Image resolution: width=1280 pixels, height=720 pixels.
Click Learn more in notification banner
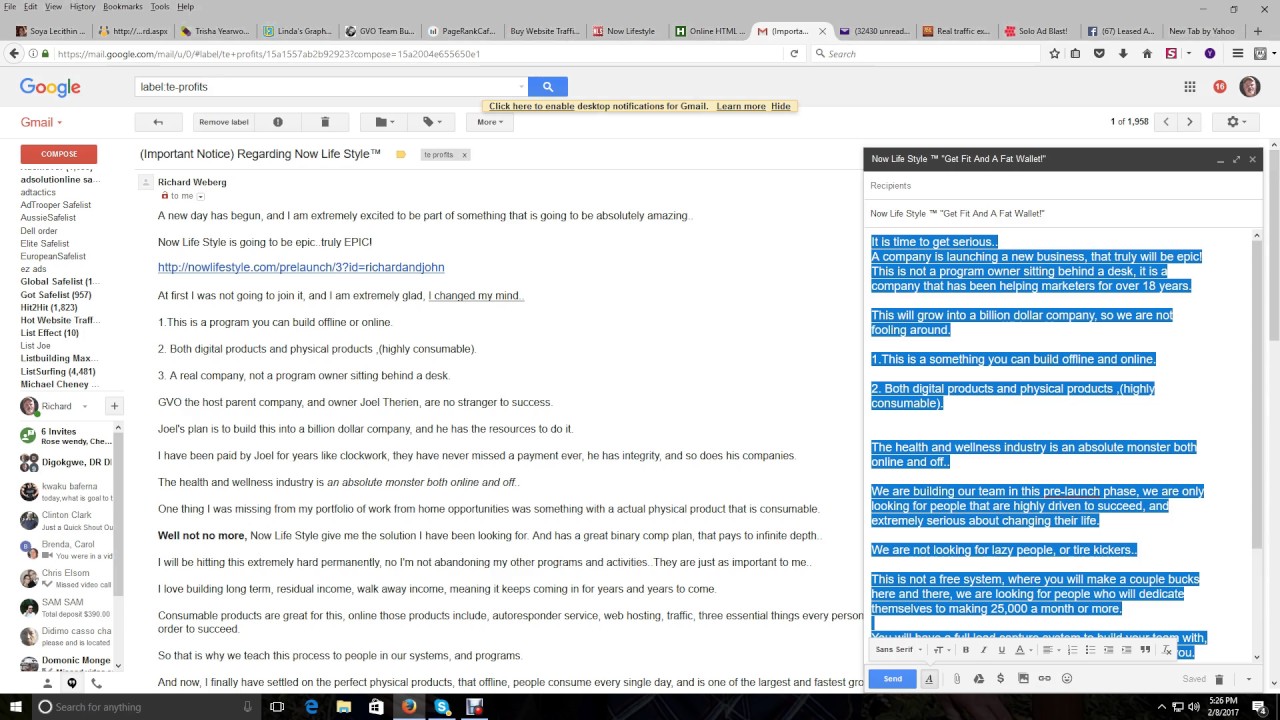coord(741,106)
